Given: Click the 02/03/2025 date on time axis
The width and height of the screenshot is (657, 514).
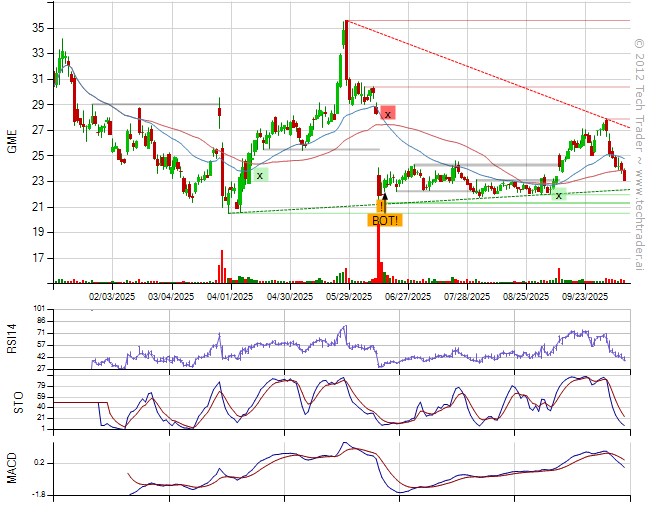Looking at the screenshot, I should (x=112, y=296).
